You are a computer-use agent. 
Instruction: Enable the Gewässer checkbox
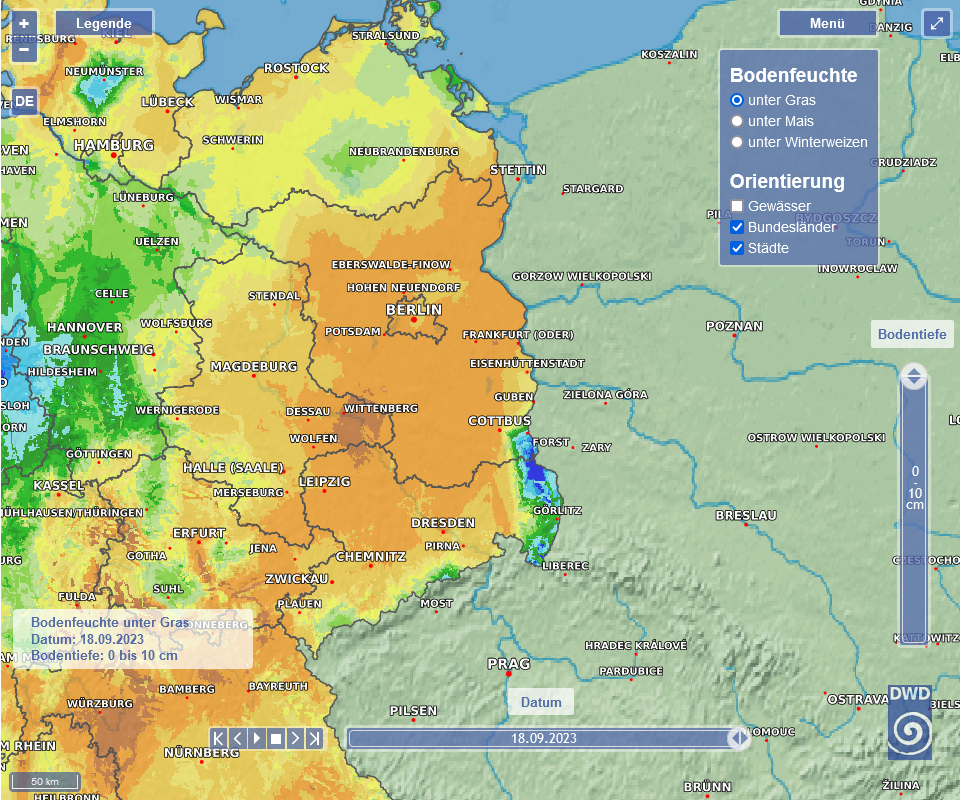click(737, 206)
